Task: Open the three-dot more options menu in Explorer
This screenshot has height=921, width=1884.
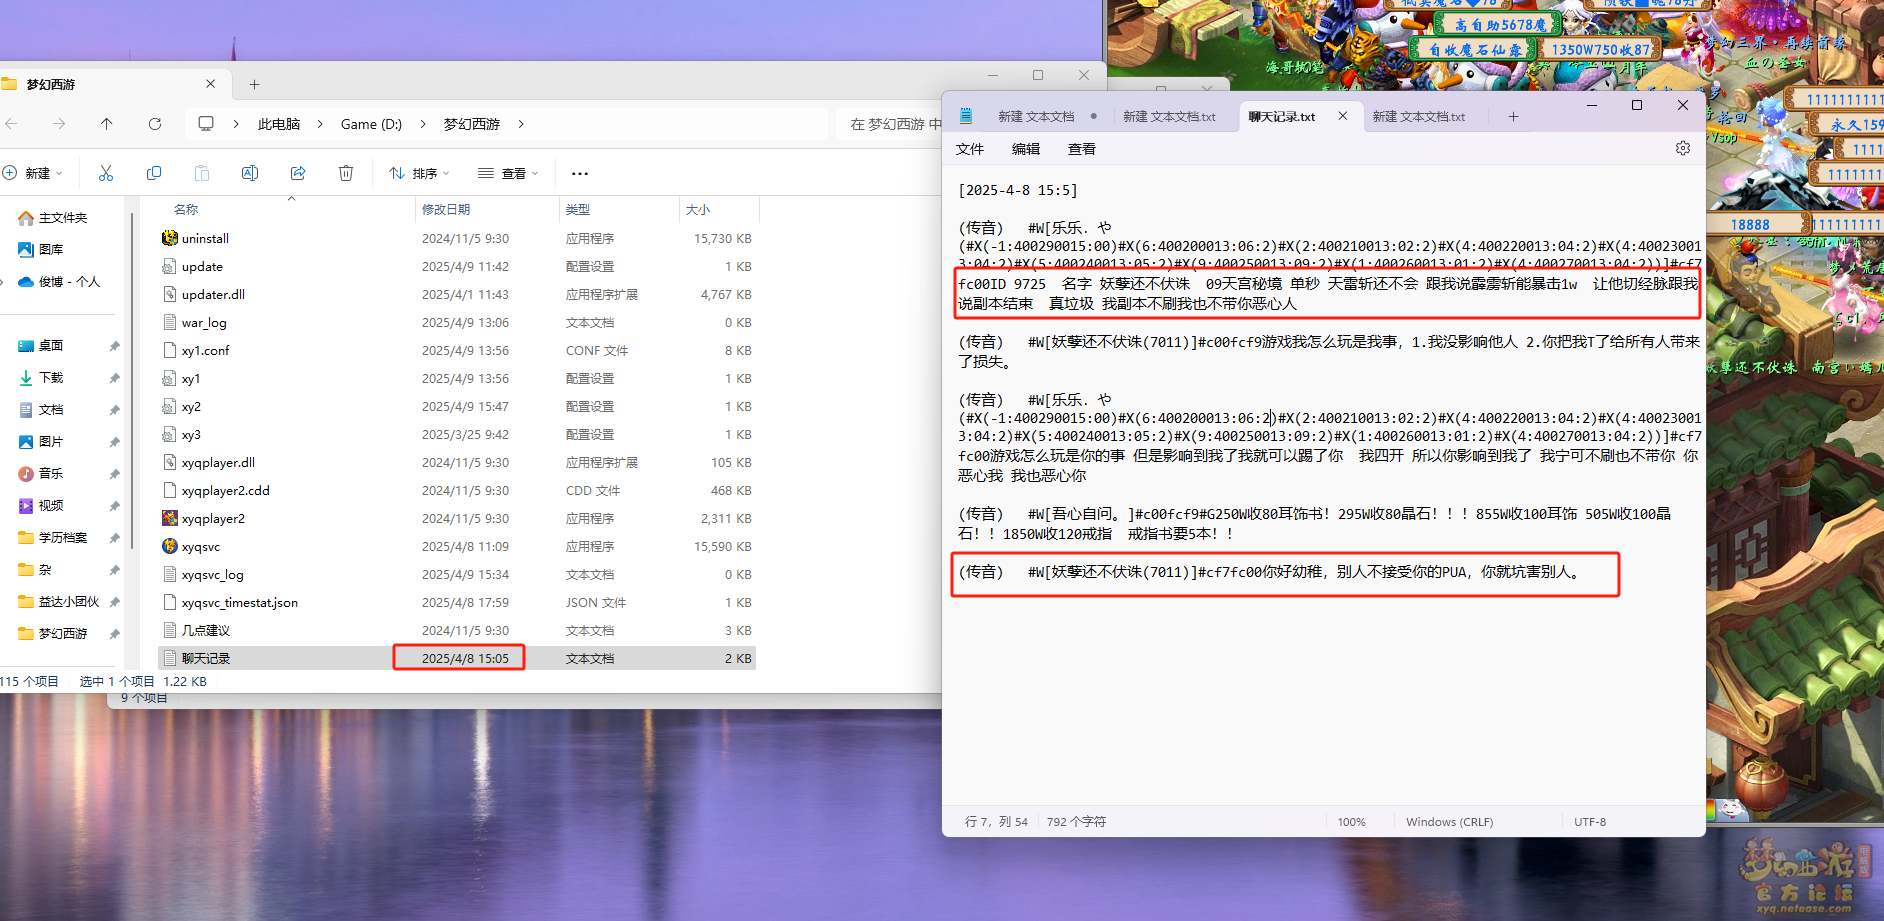Action: pyautogui.click(x=580, y=173)
